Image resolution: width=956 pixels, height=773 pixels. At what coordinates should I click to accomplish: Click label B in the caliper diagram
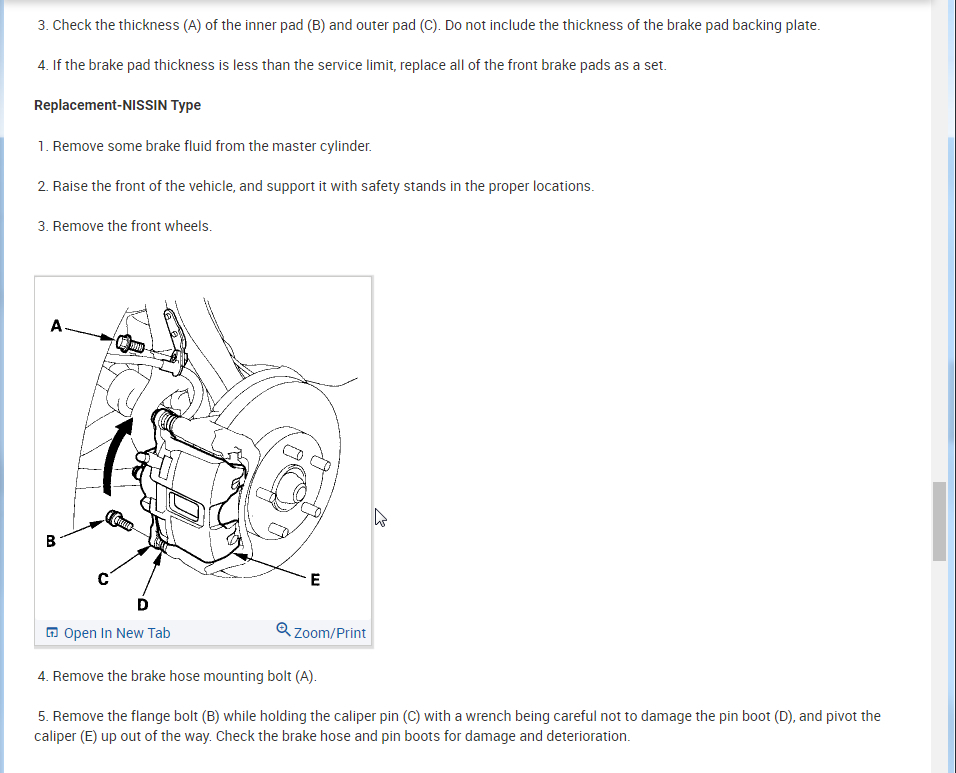51,541
